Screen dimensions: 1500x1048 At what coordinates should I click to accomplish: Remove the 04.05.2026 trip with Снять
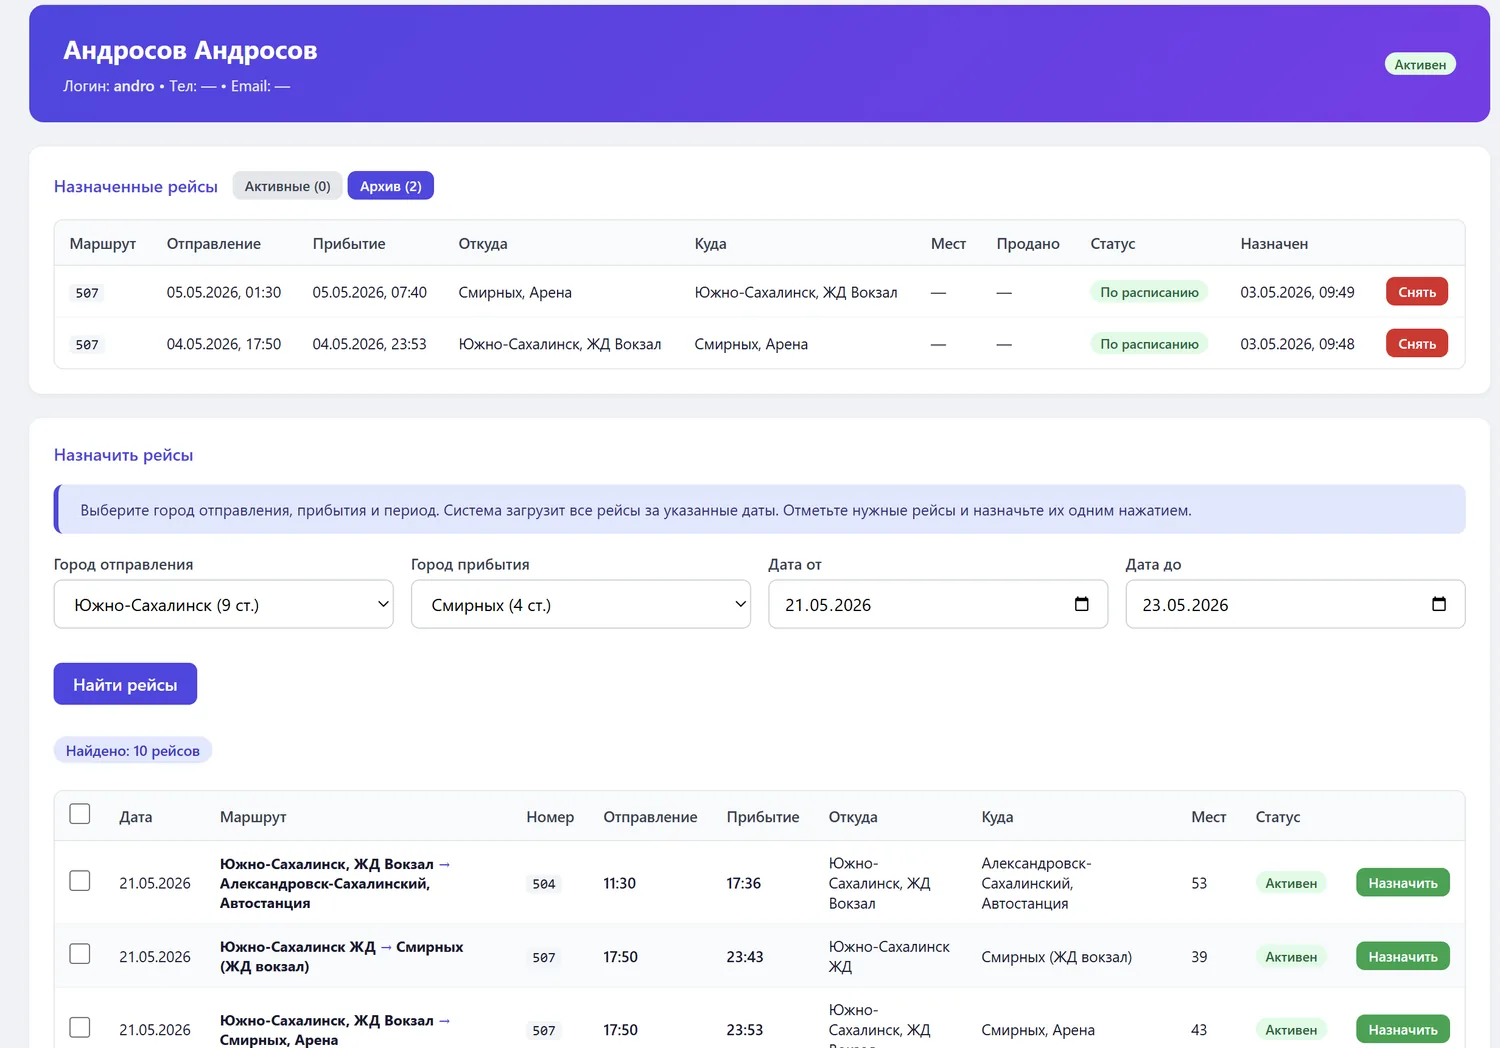1417,344
